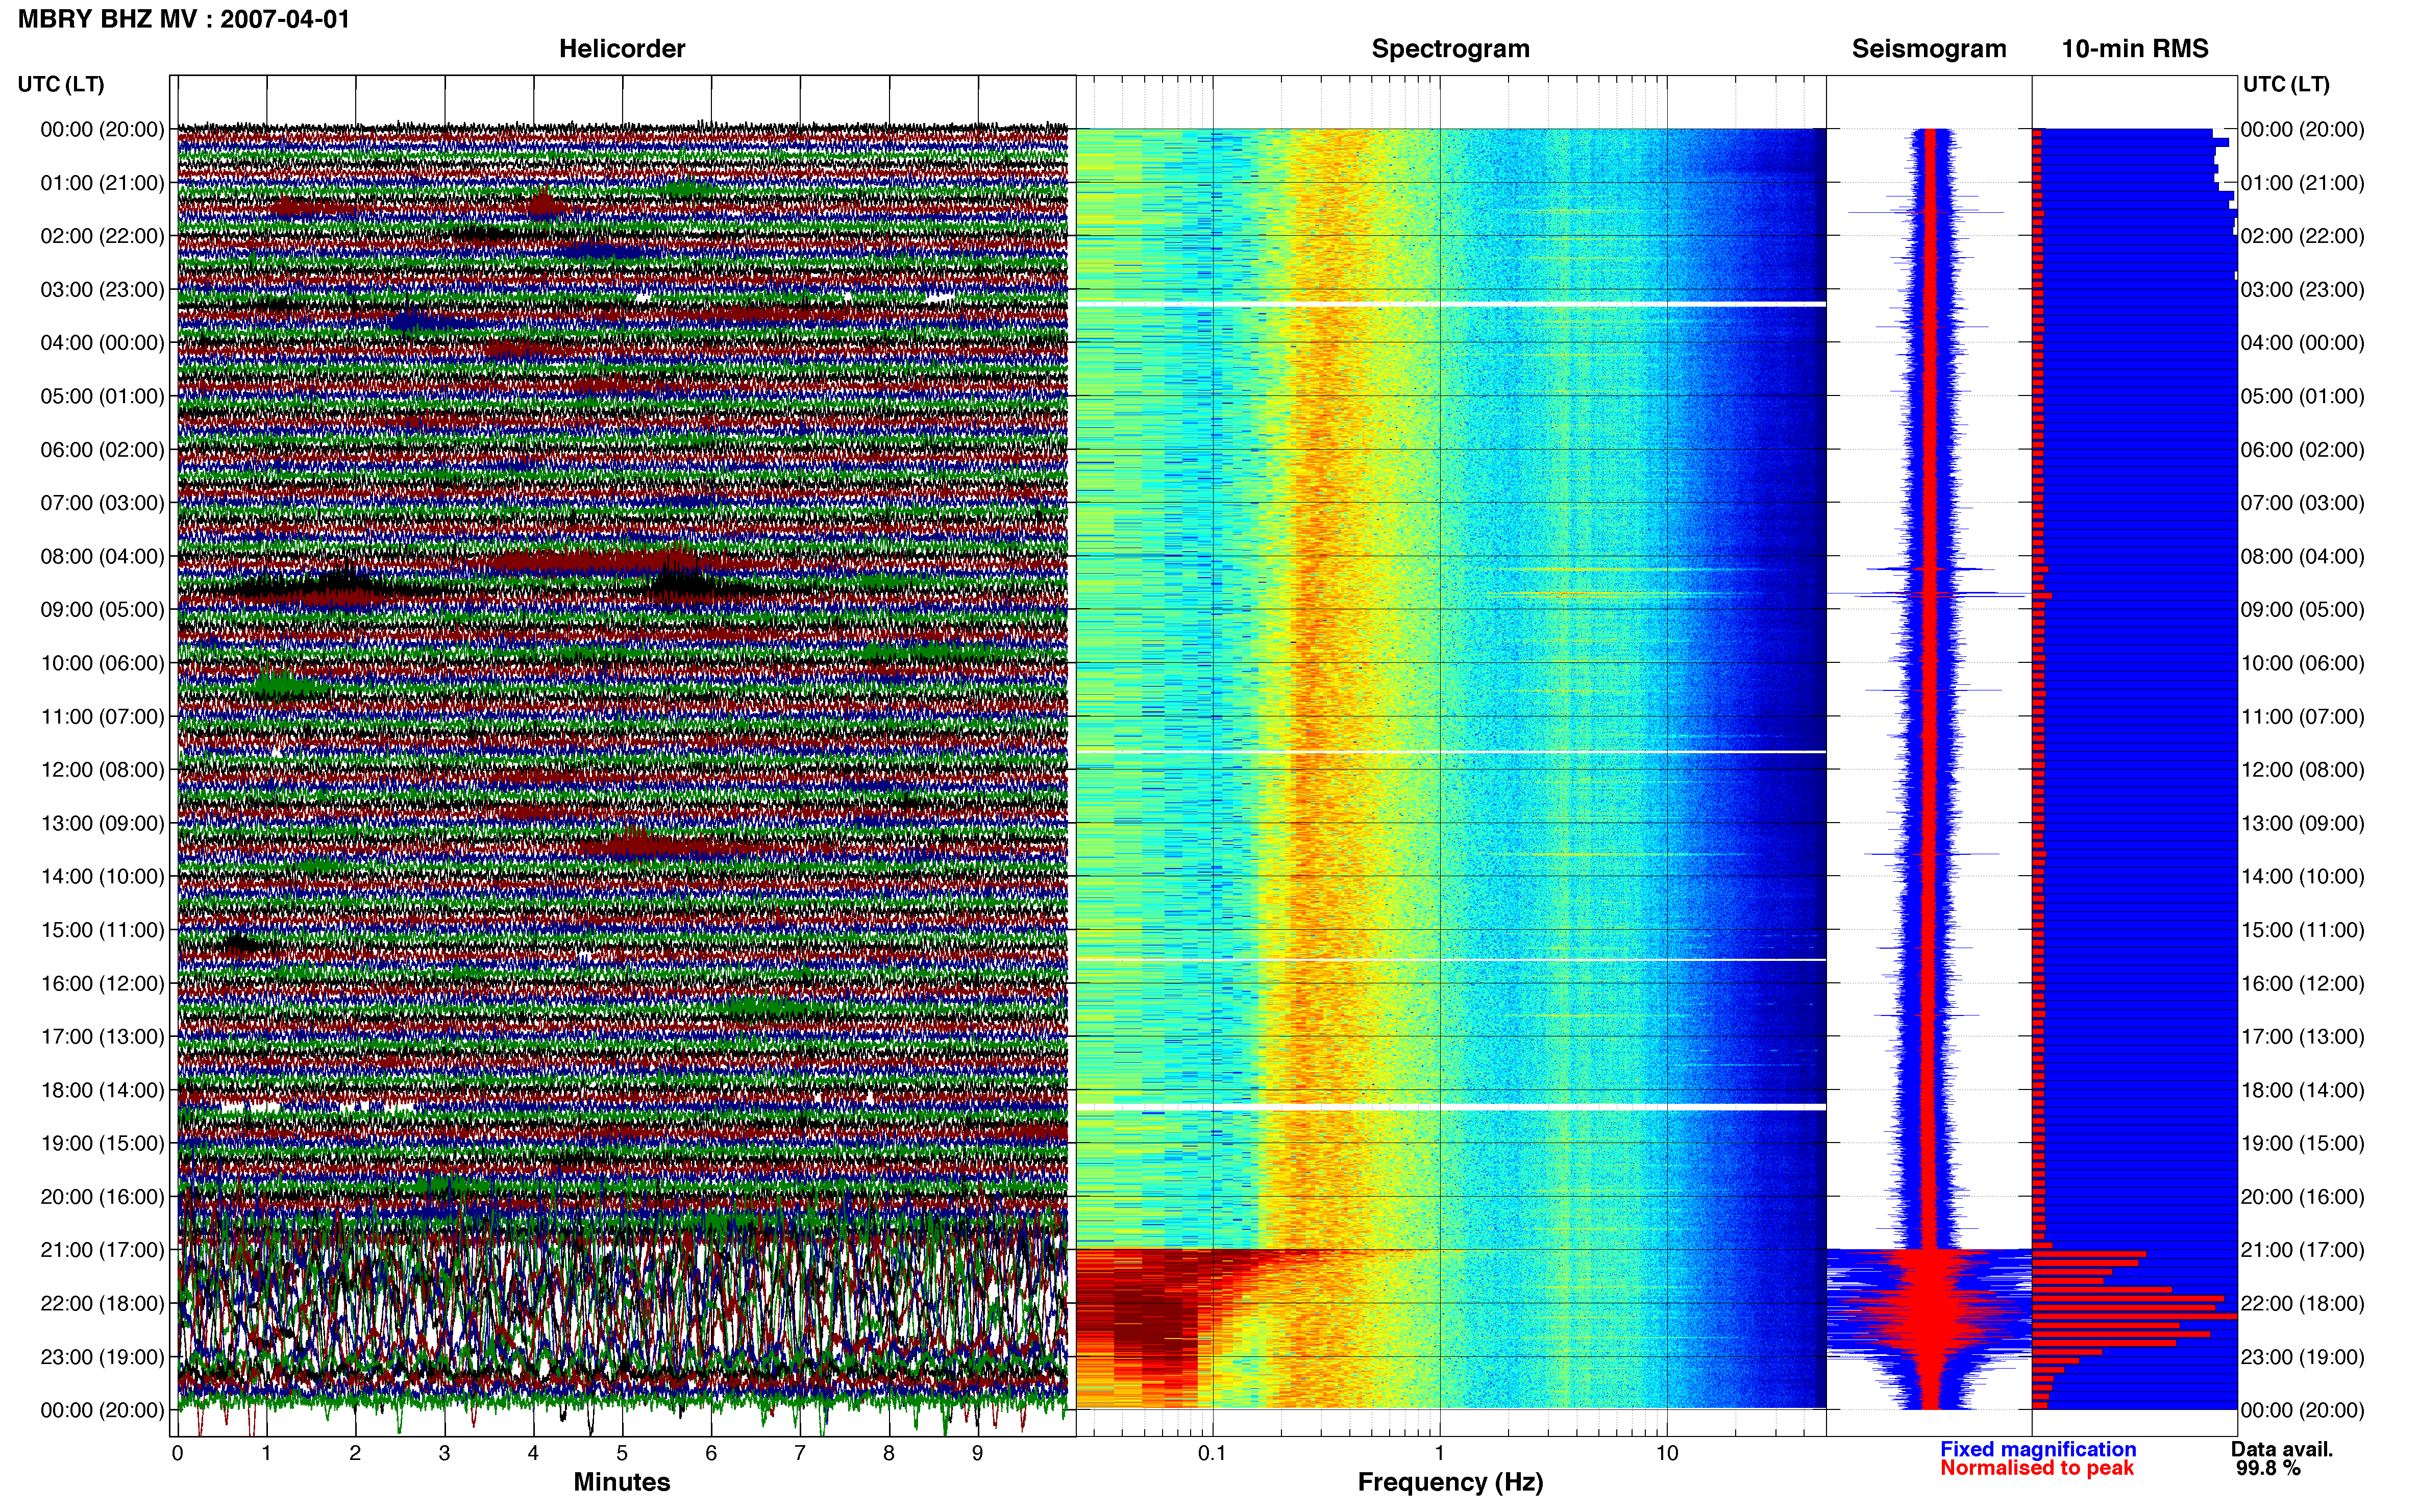The image size is (2419, 1512).
Task: Click right time label '16:00 (12:00)'
Action: click(x=2302, y=984)
